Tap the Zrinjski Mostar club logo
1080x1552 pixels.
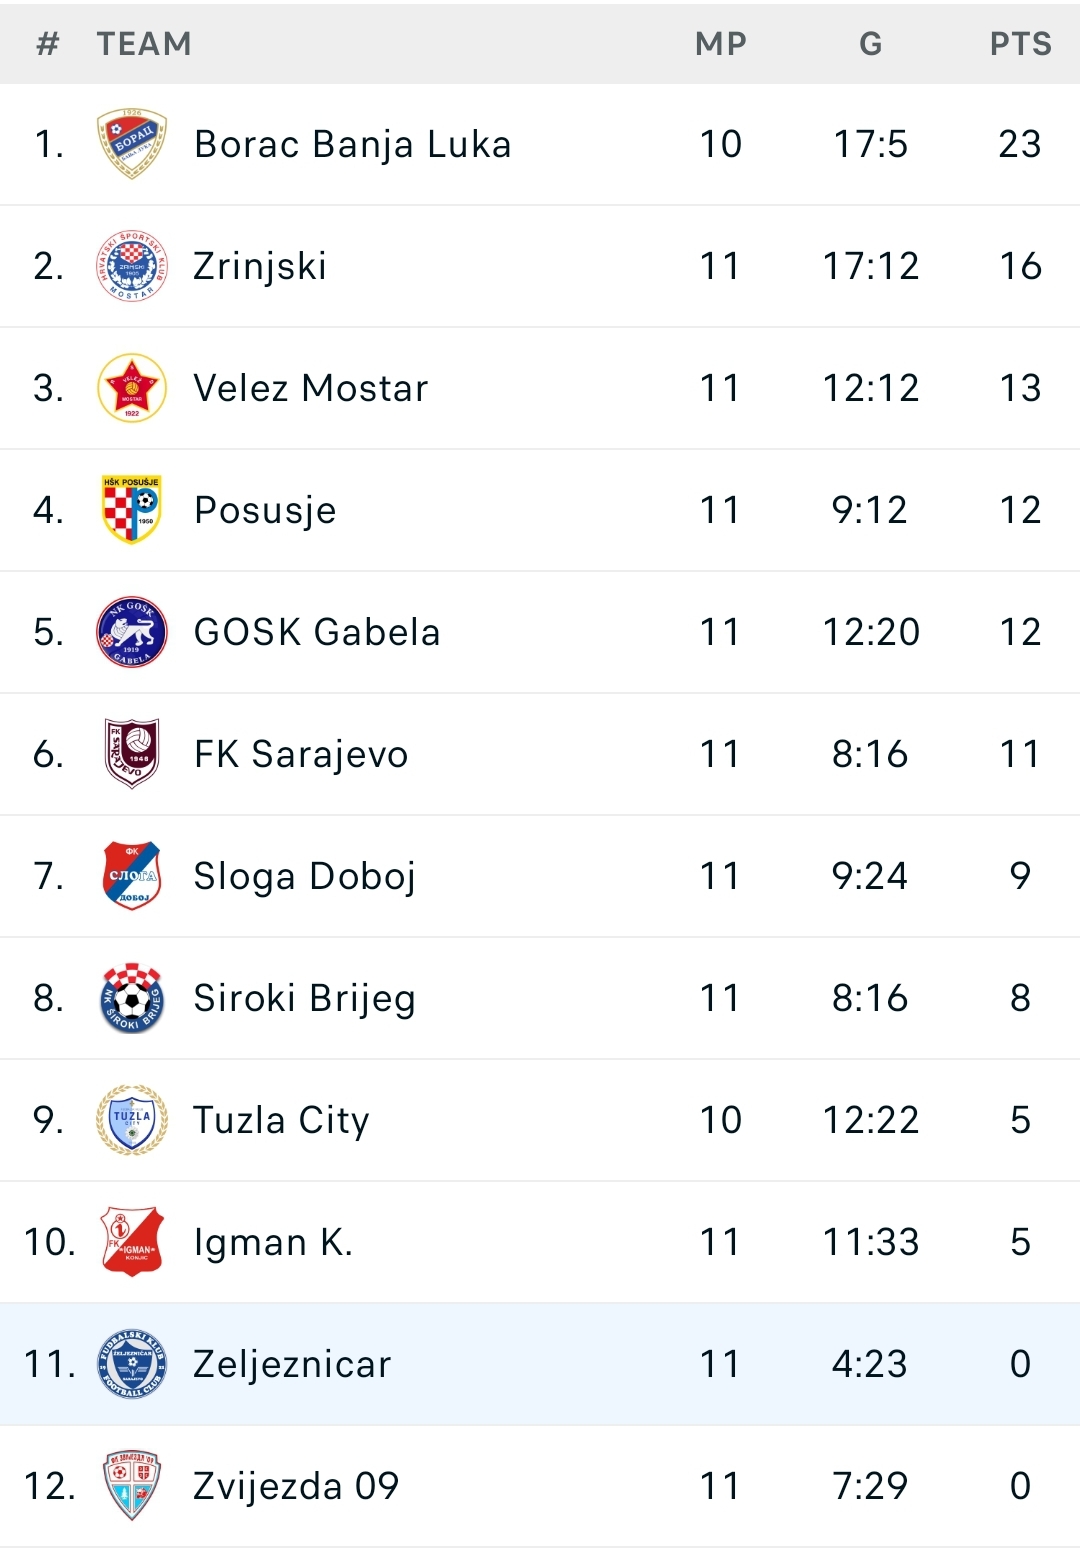click(132, 266)
